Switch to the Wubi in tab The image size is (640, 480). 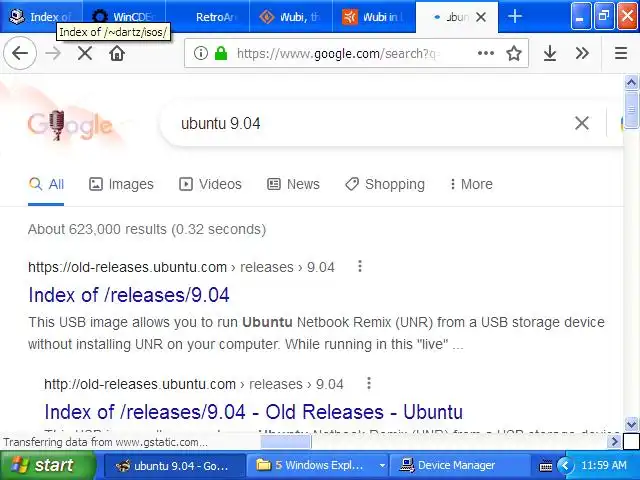point(374,17)
